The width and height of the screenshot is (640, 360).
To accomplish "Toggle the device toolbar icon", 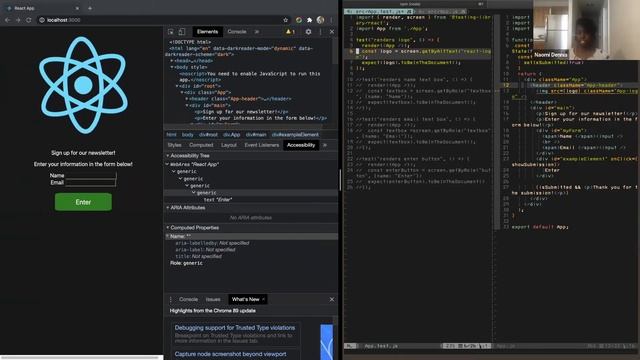I will tap(182, 31).
